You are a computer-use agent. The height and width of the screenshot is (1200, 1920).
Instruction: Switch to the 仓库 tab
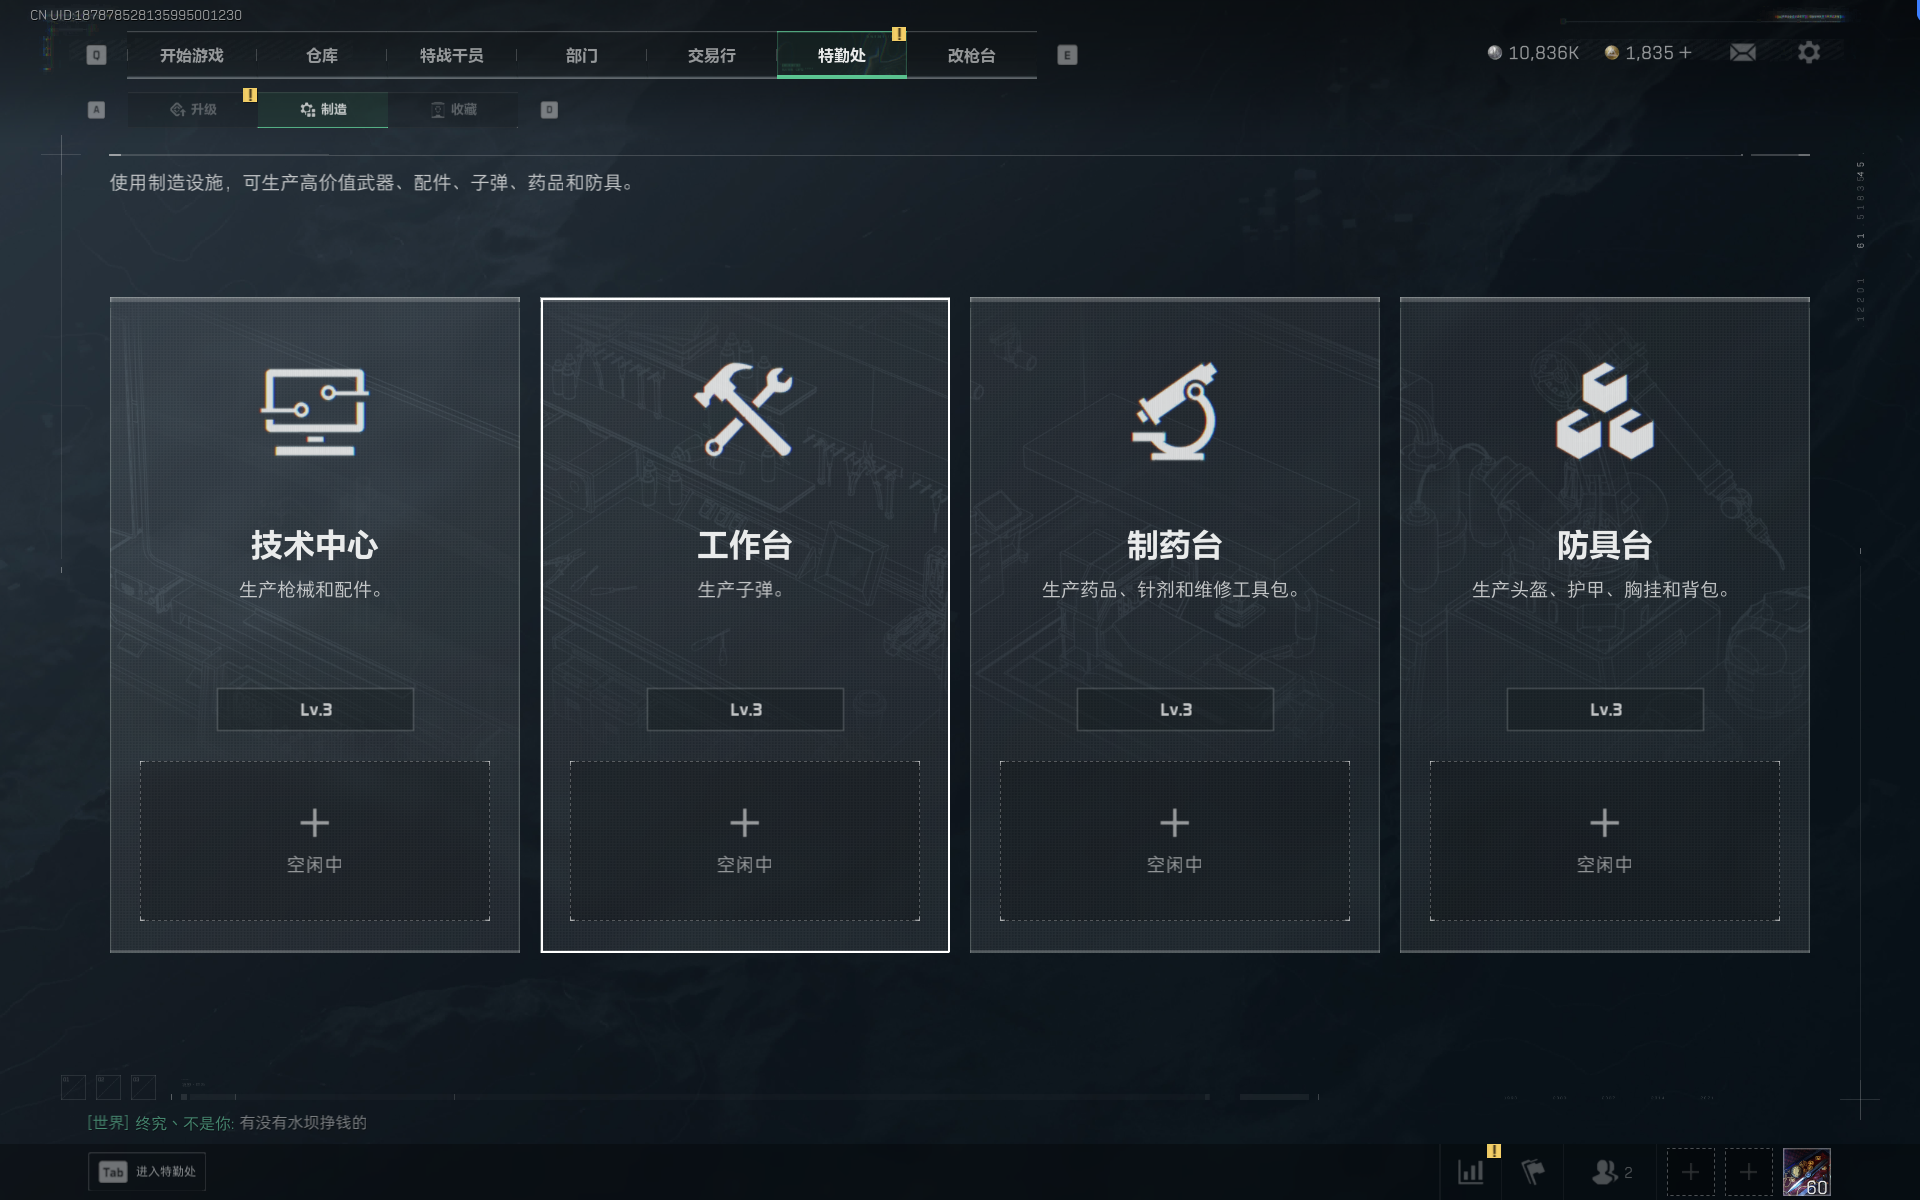coord(322,55)
